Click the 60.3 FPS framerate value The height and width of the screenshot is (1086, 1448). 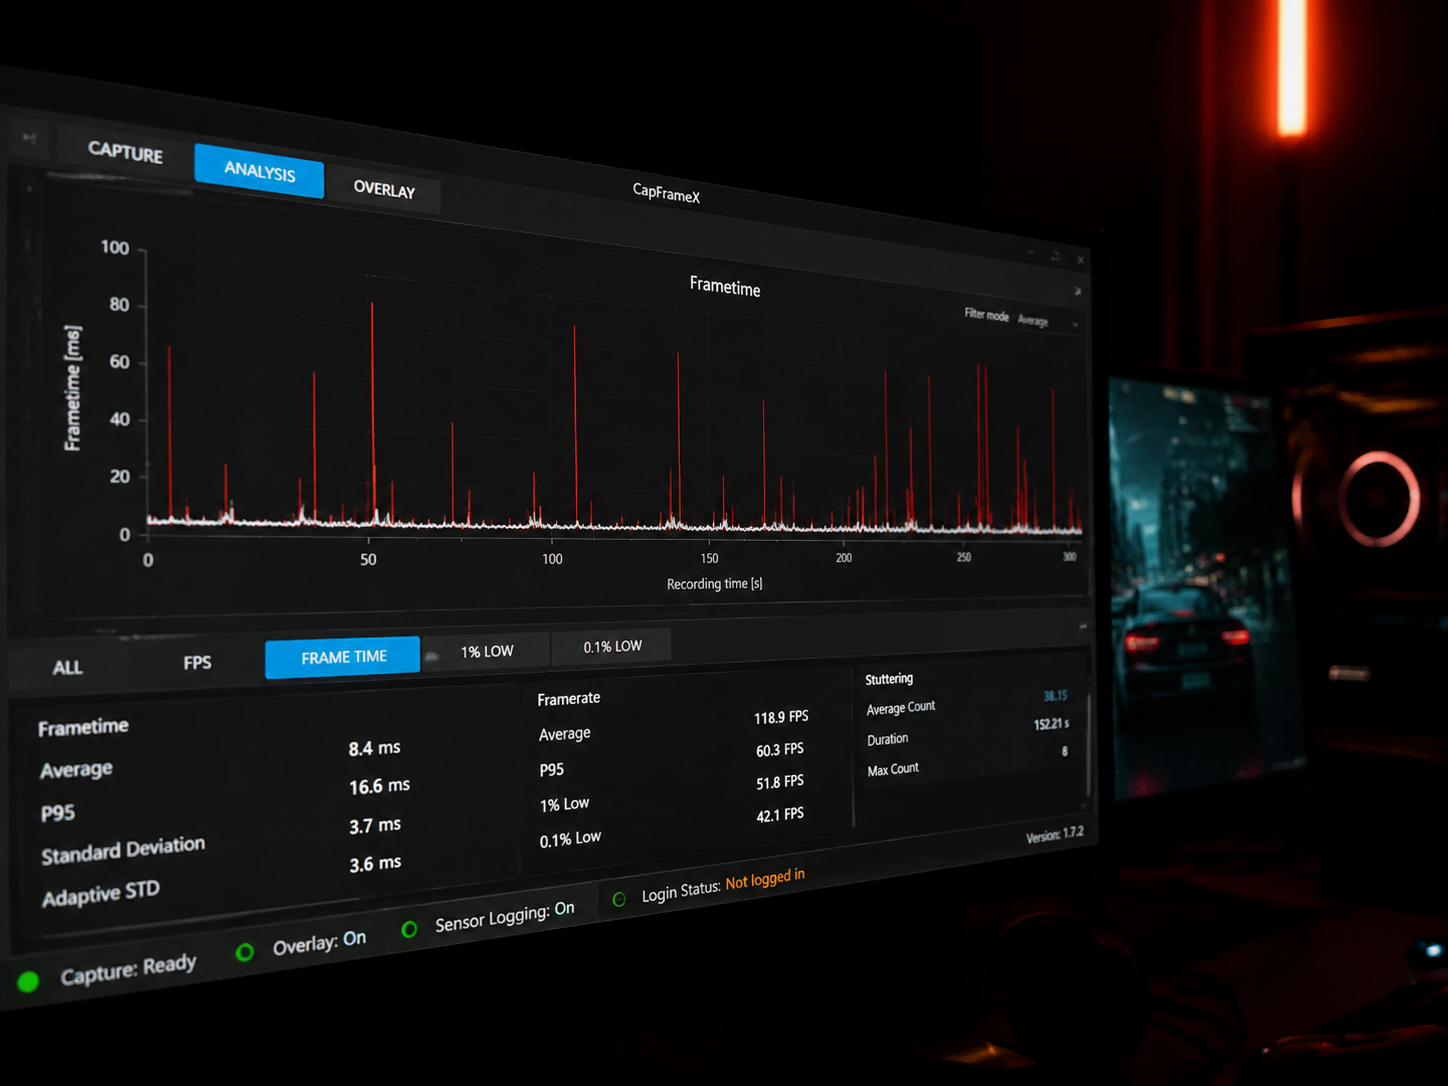[780, 750]
